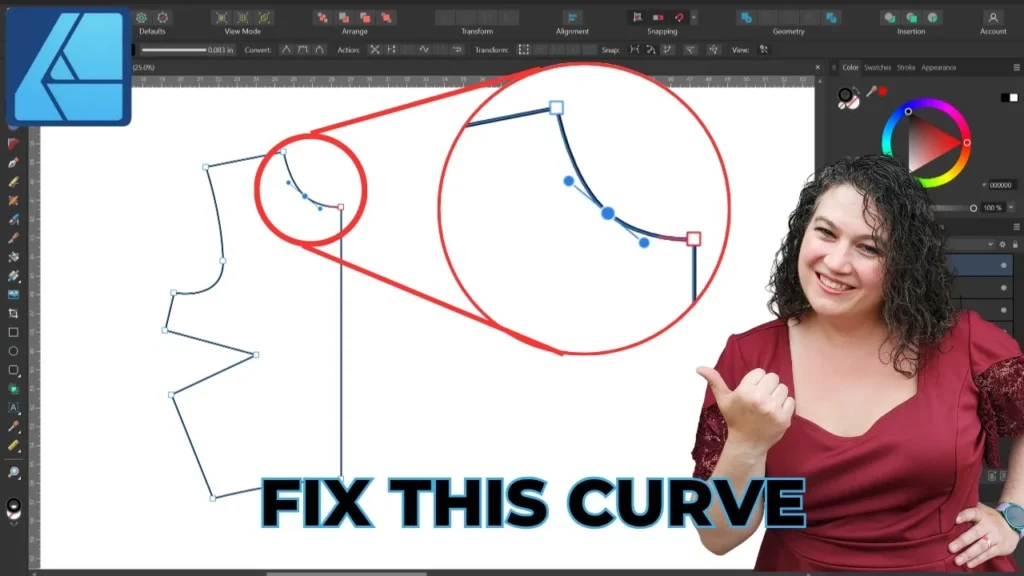Select the Zoom magnifier tool
1024x576 pixels.
coord(13,472)
